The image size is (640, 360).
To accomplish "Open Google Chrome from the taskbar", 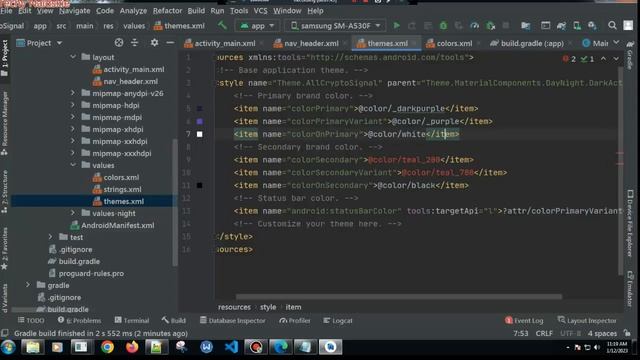I will [107, 347].
